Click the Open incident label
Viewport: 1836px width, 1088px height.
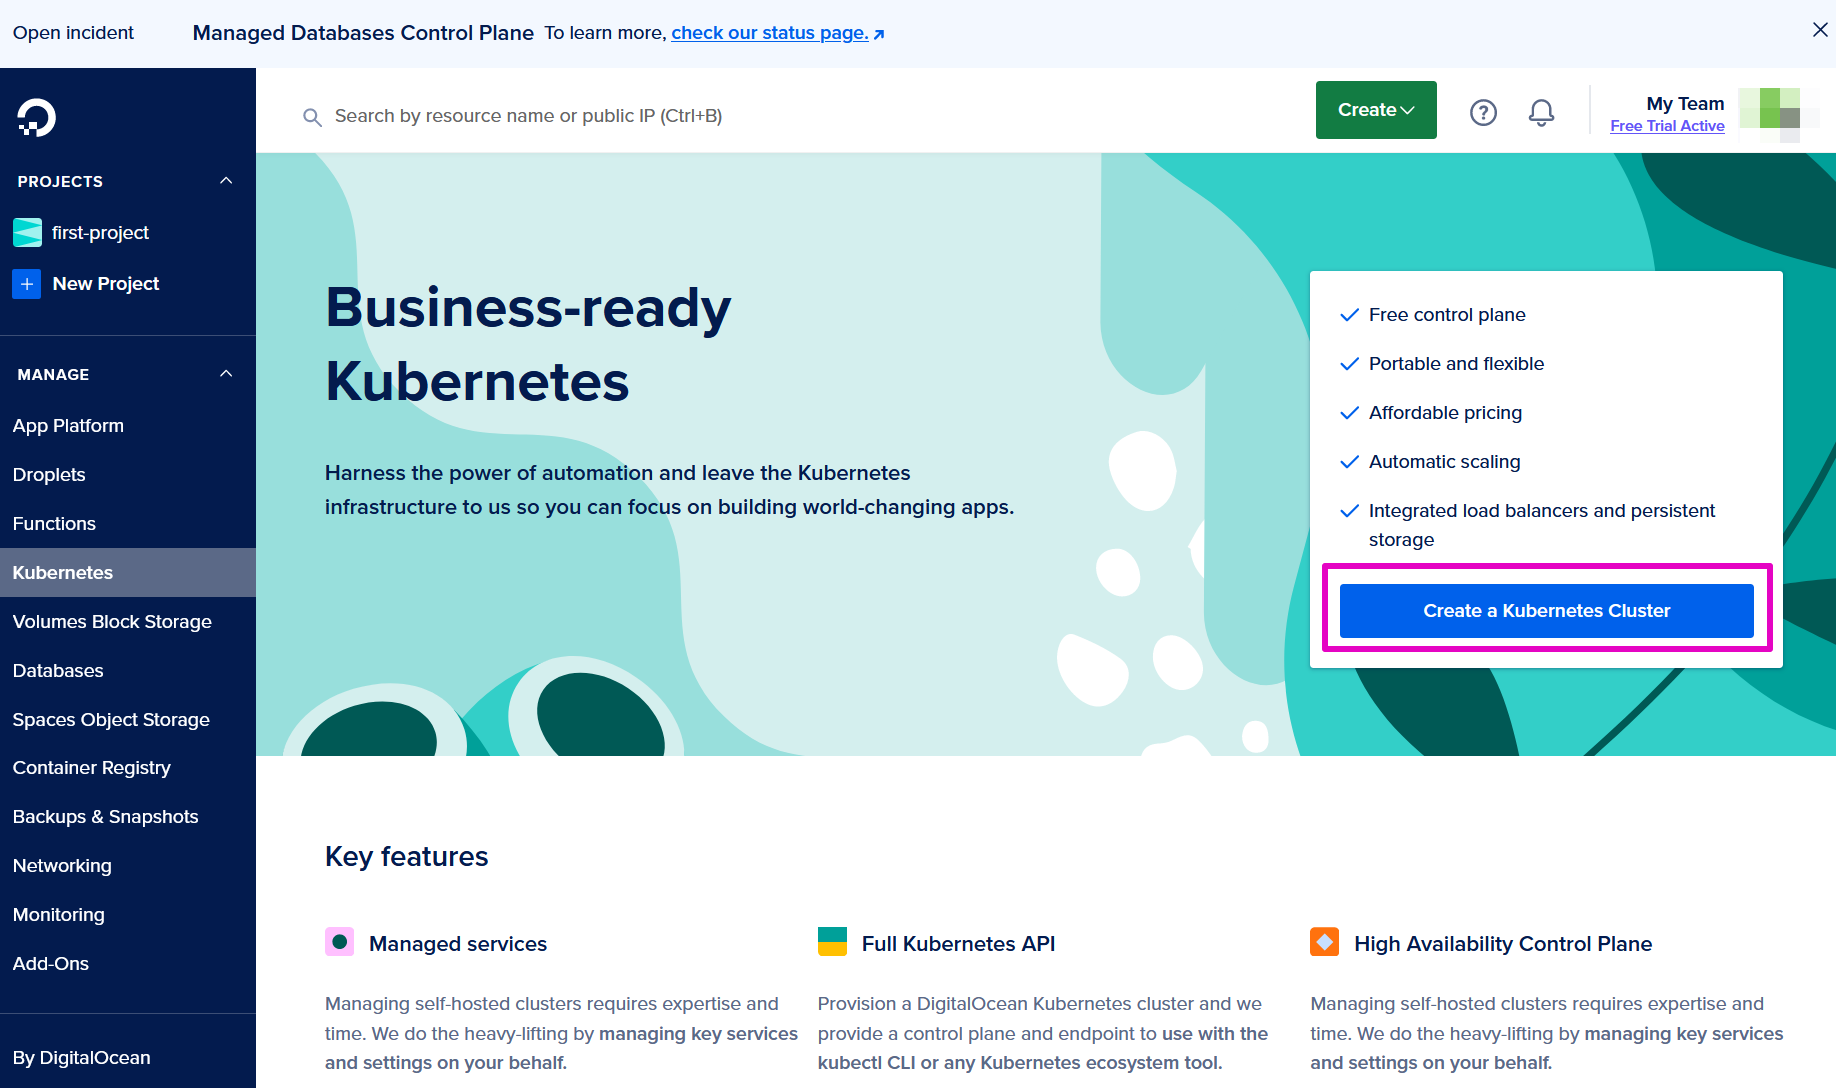click(73, 33)
